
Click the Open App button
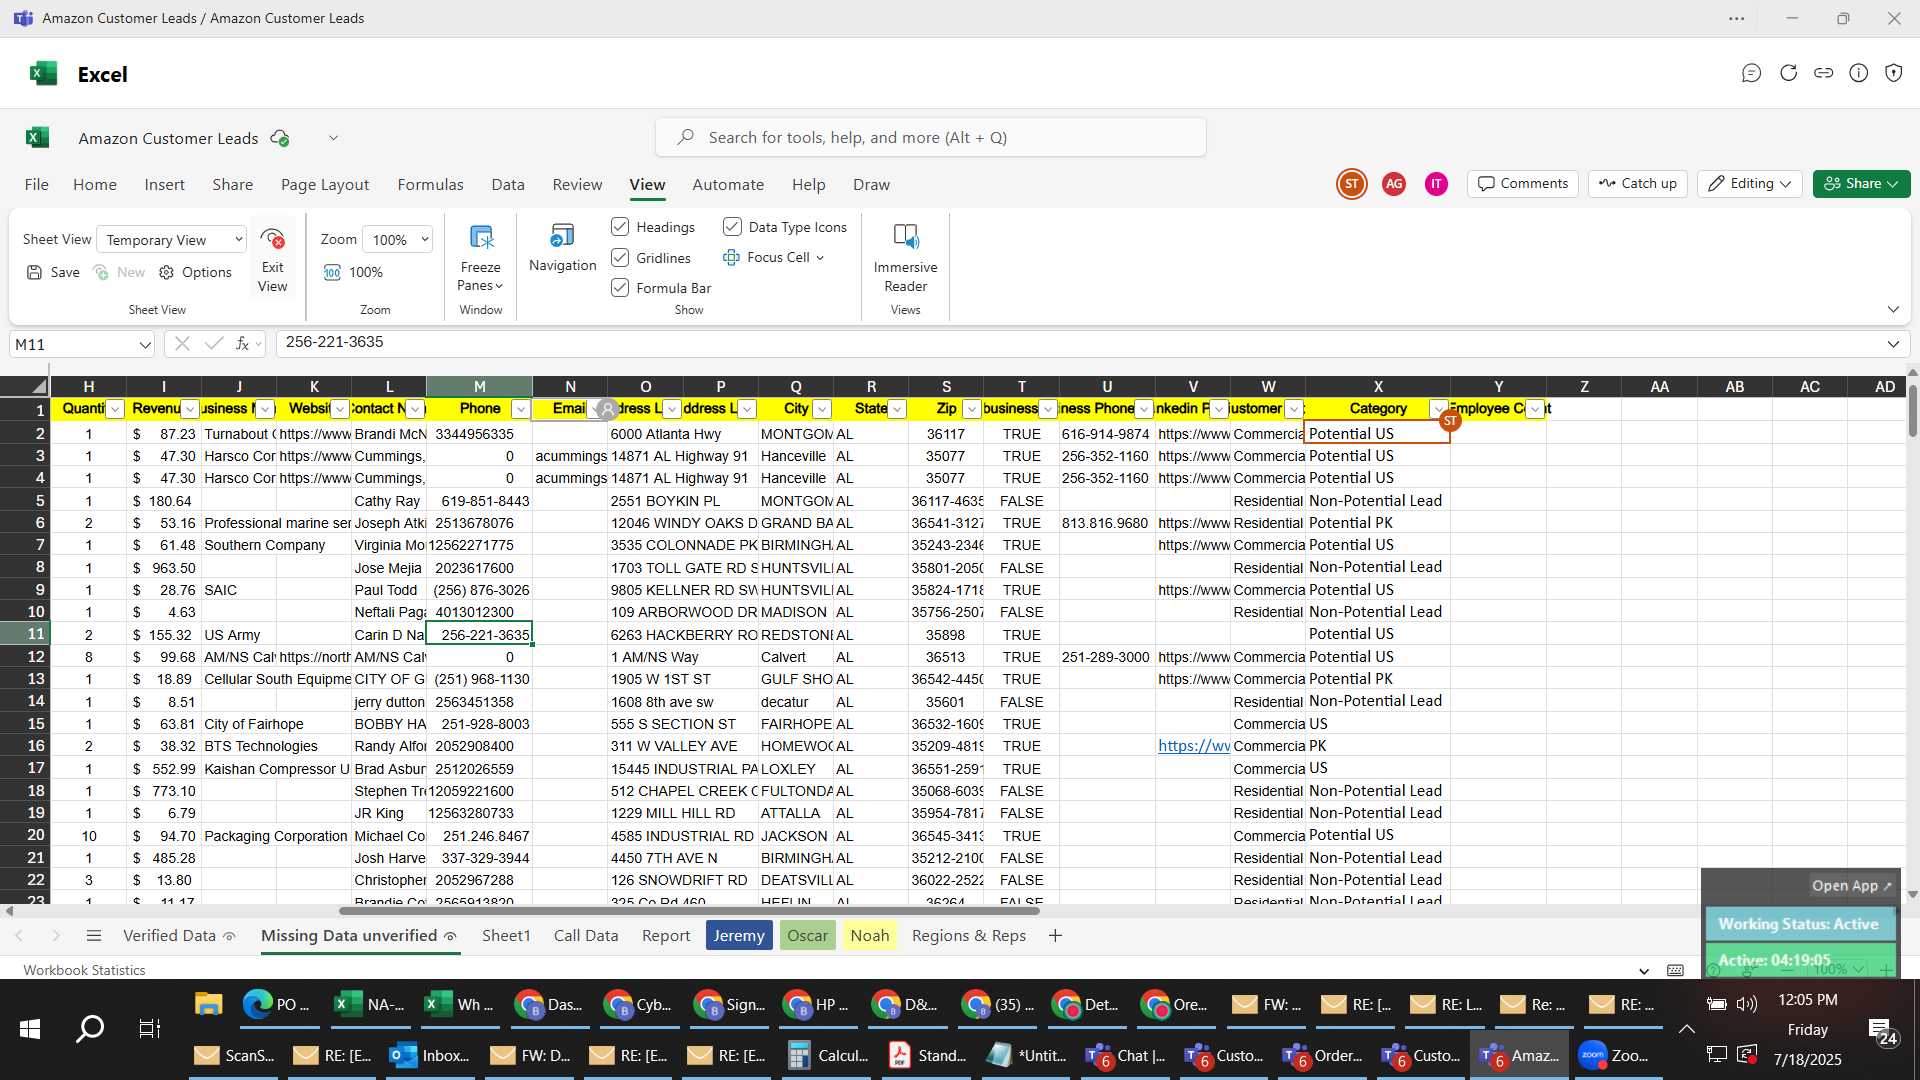[x=1852, y=886]
